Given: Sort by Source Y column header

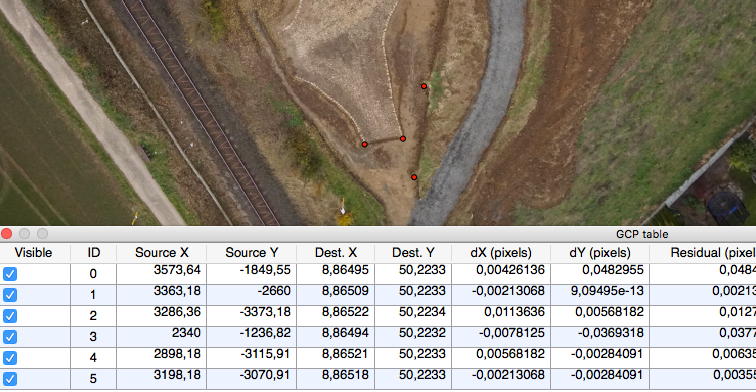Looking at the screenshot, I should [252, 253].
